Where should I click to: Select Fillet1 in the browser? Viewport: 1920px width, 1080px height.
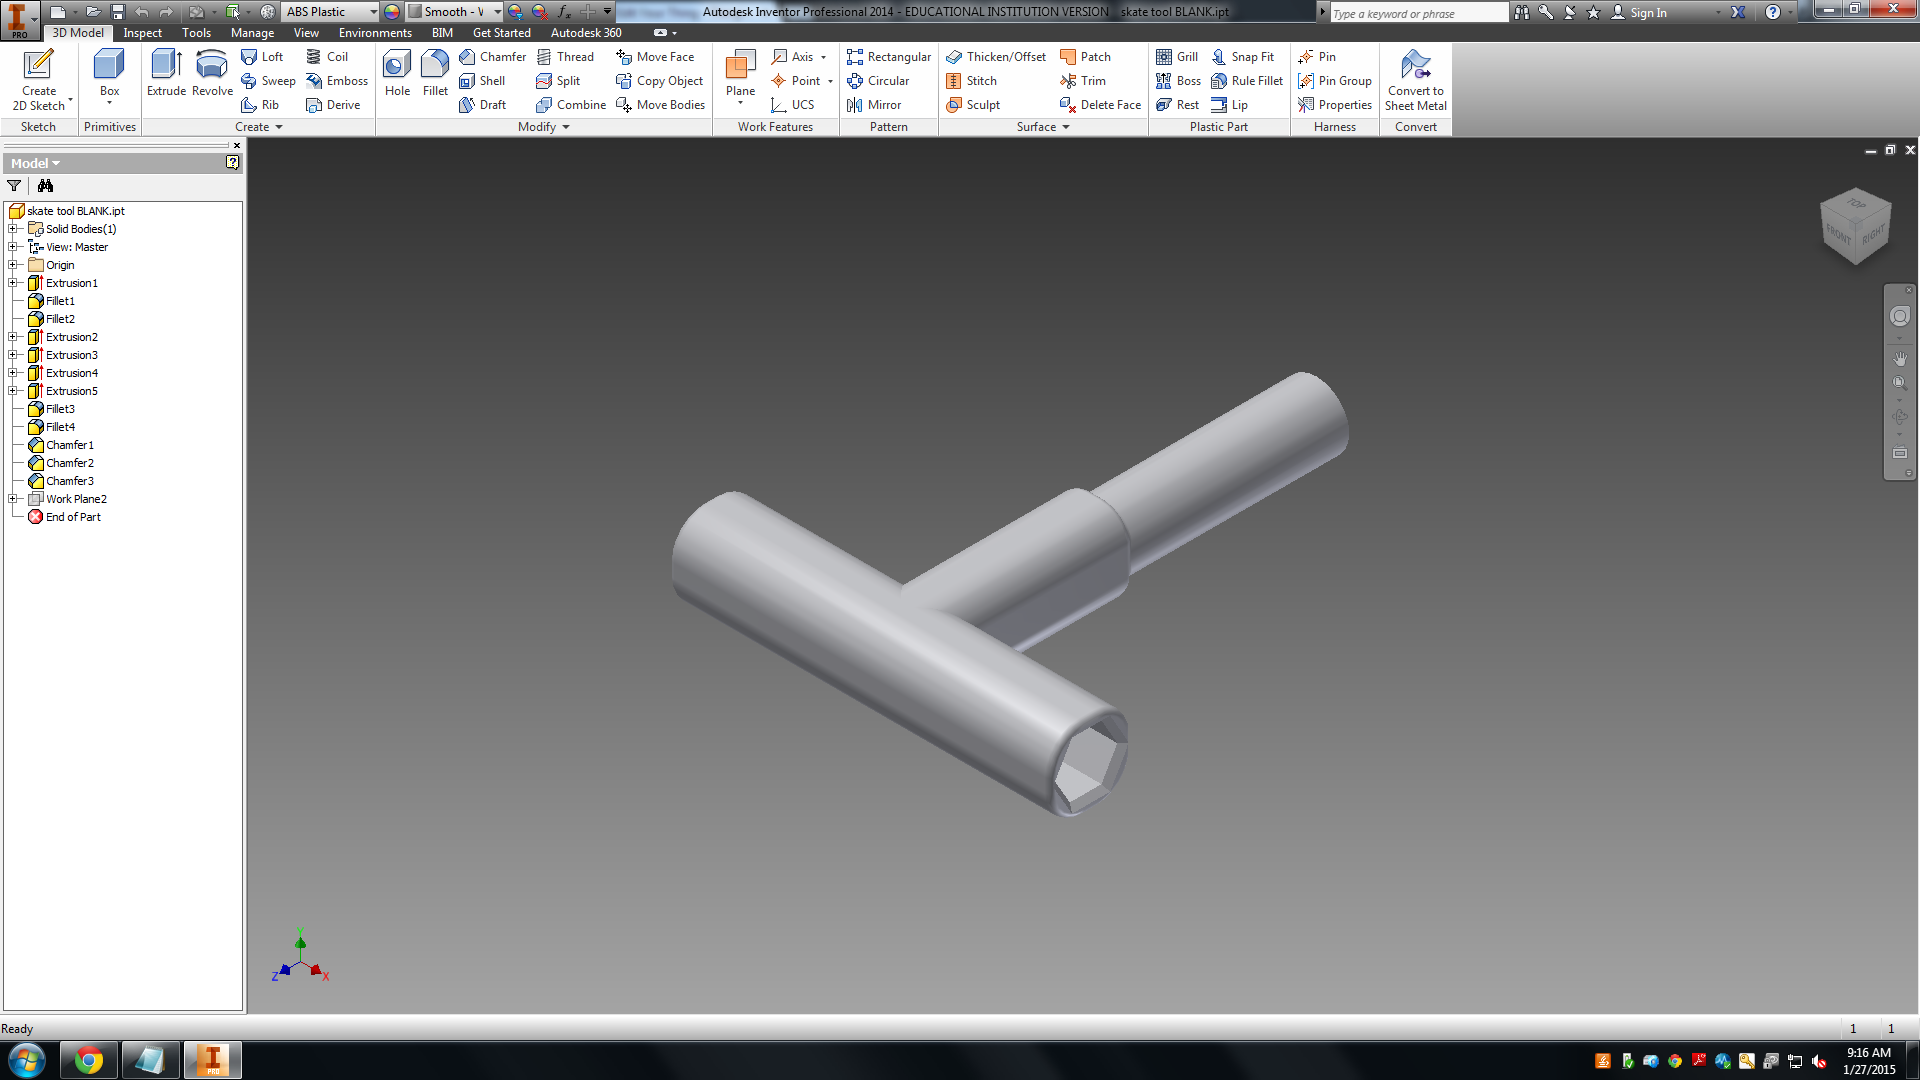60,301
